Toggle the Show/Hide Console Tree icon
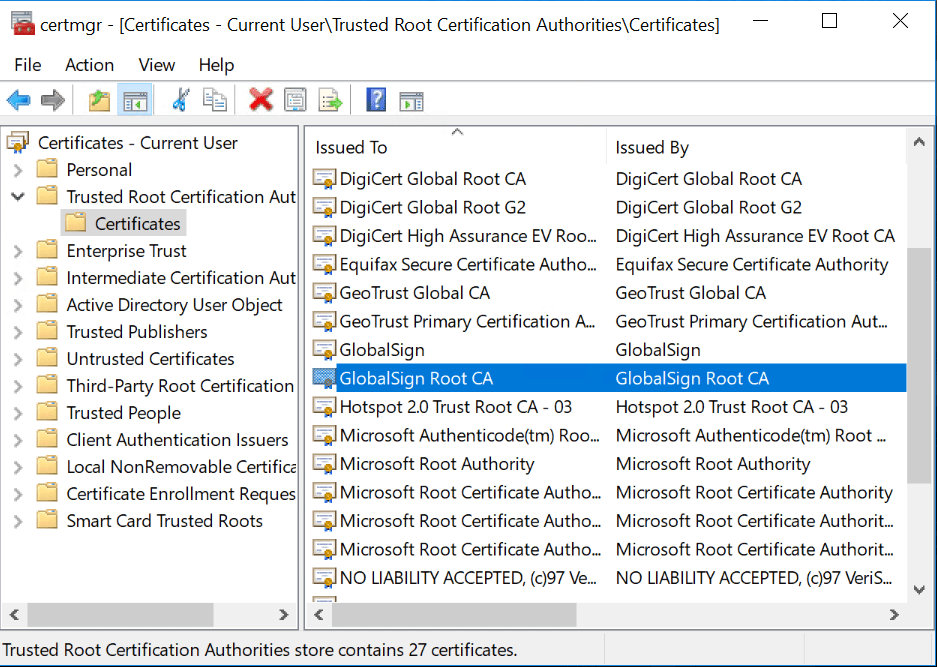 (135, 99)
